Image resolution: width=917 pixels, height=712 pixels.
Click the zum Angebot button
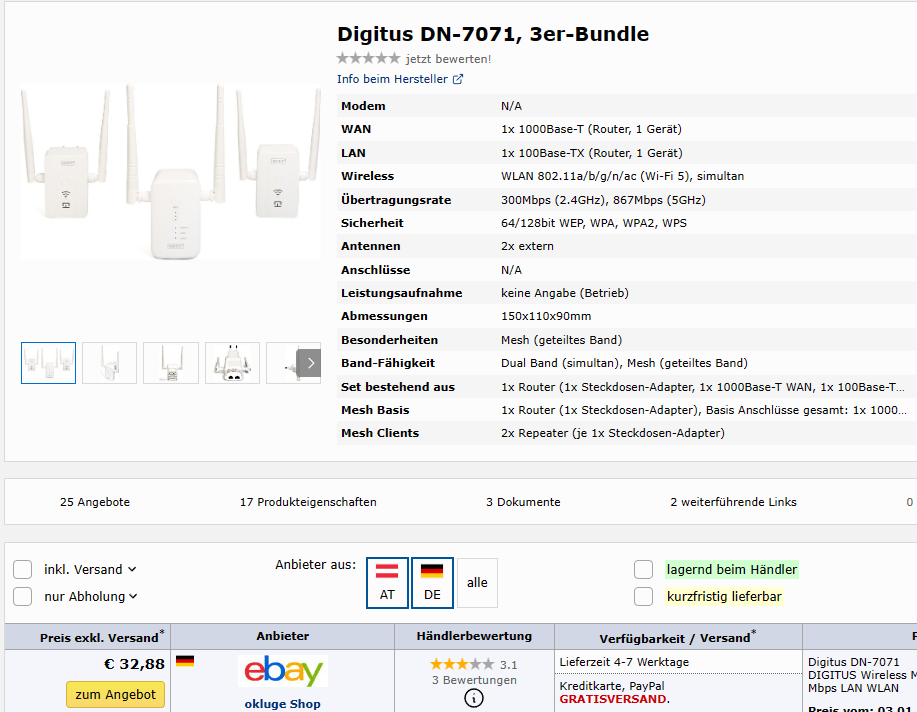tap(115, 694)
